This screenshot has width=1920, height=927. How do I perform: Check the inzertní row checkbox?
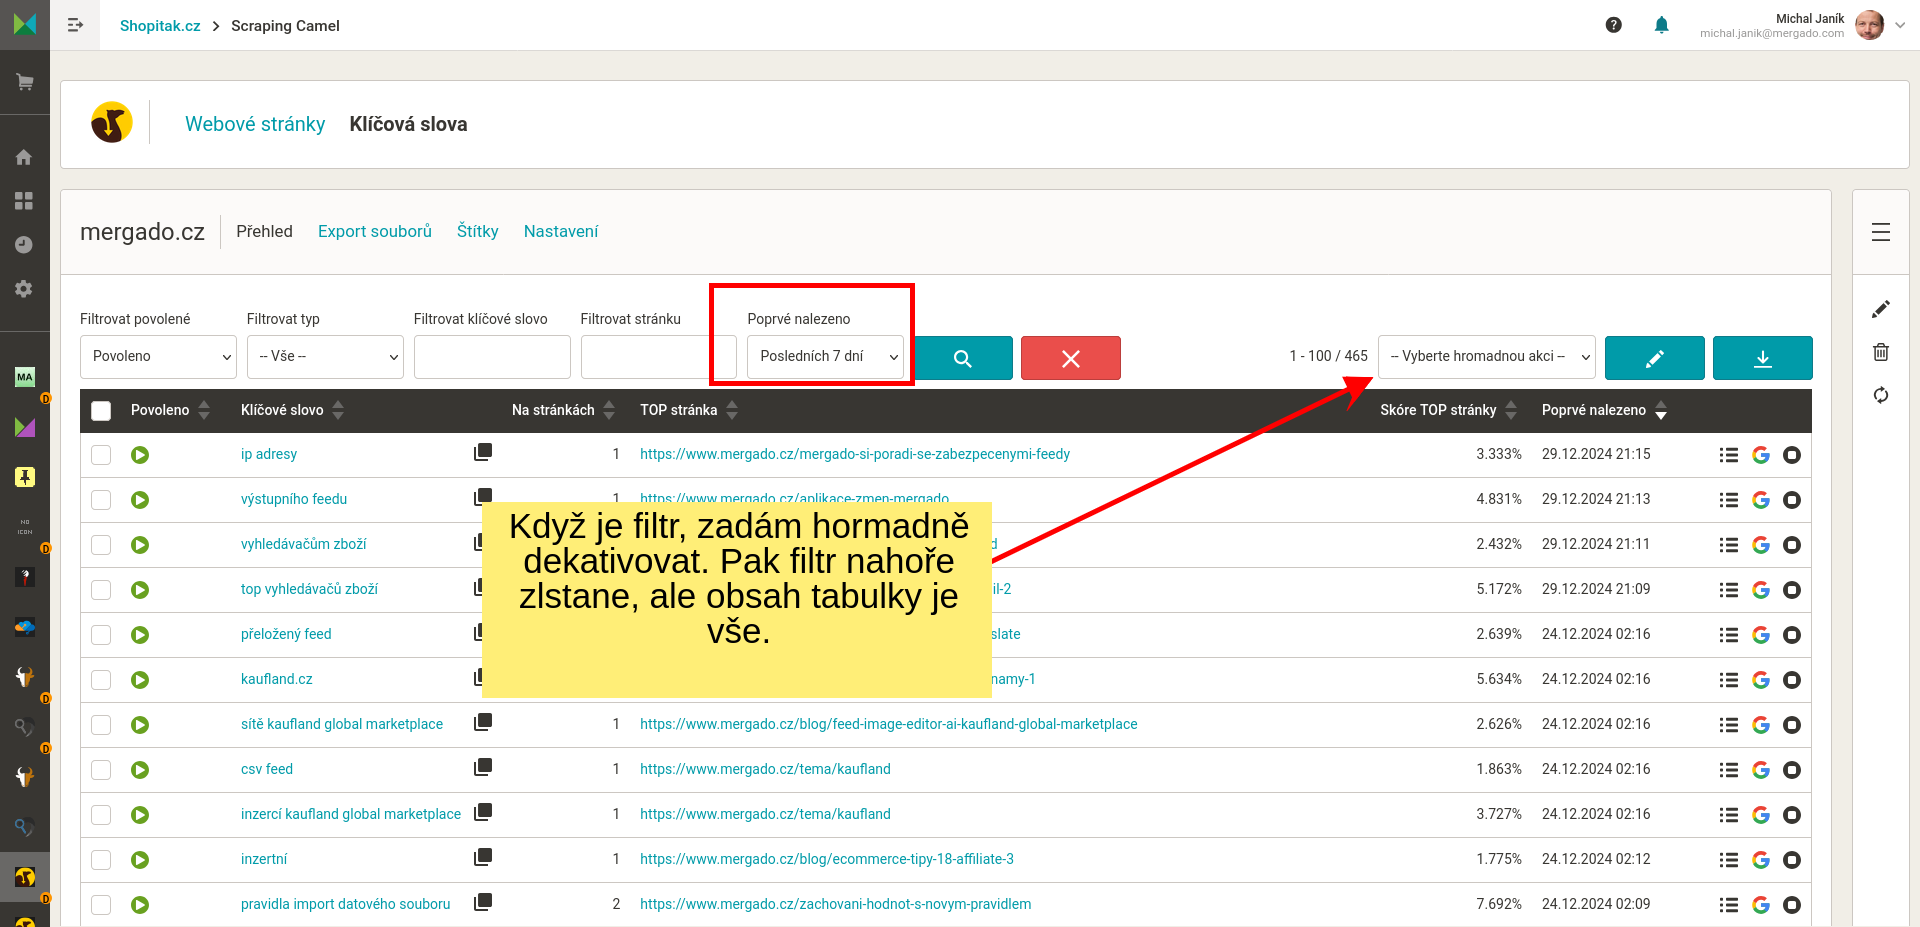pos(101,860)
